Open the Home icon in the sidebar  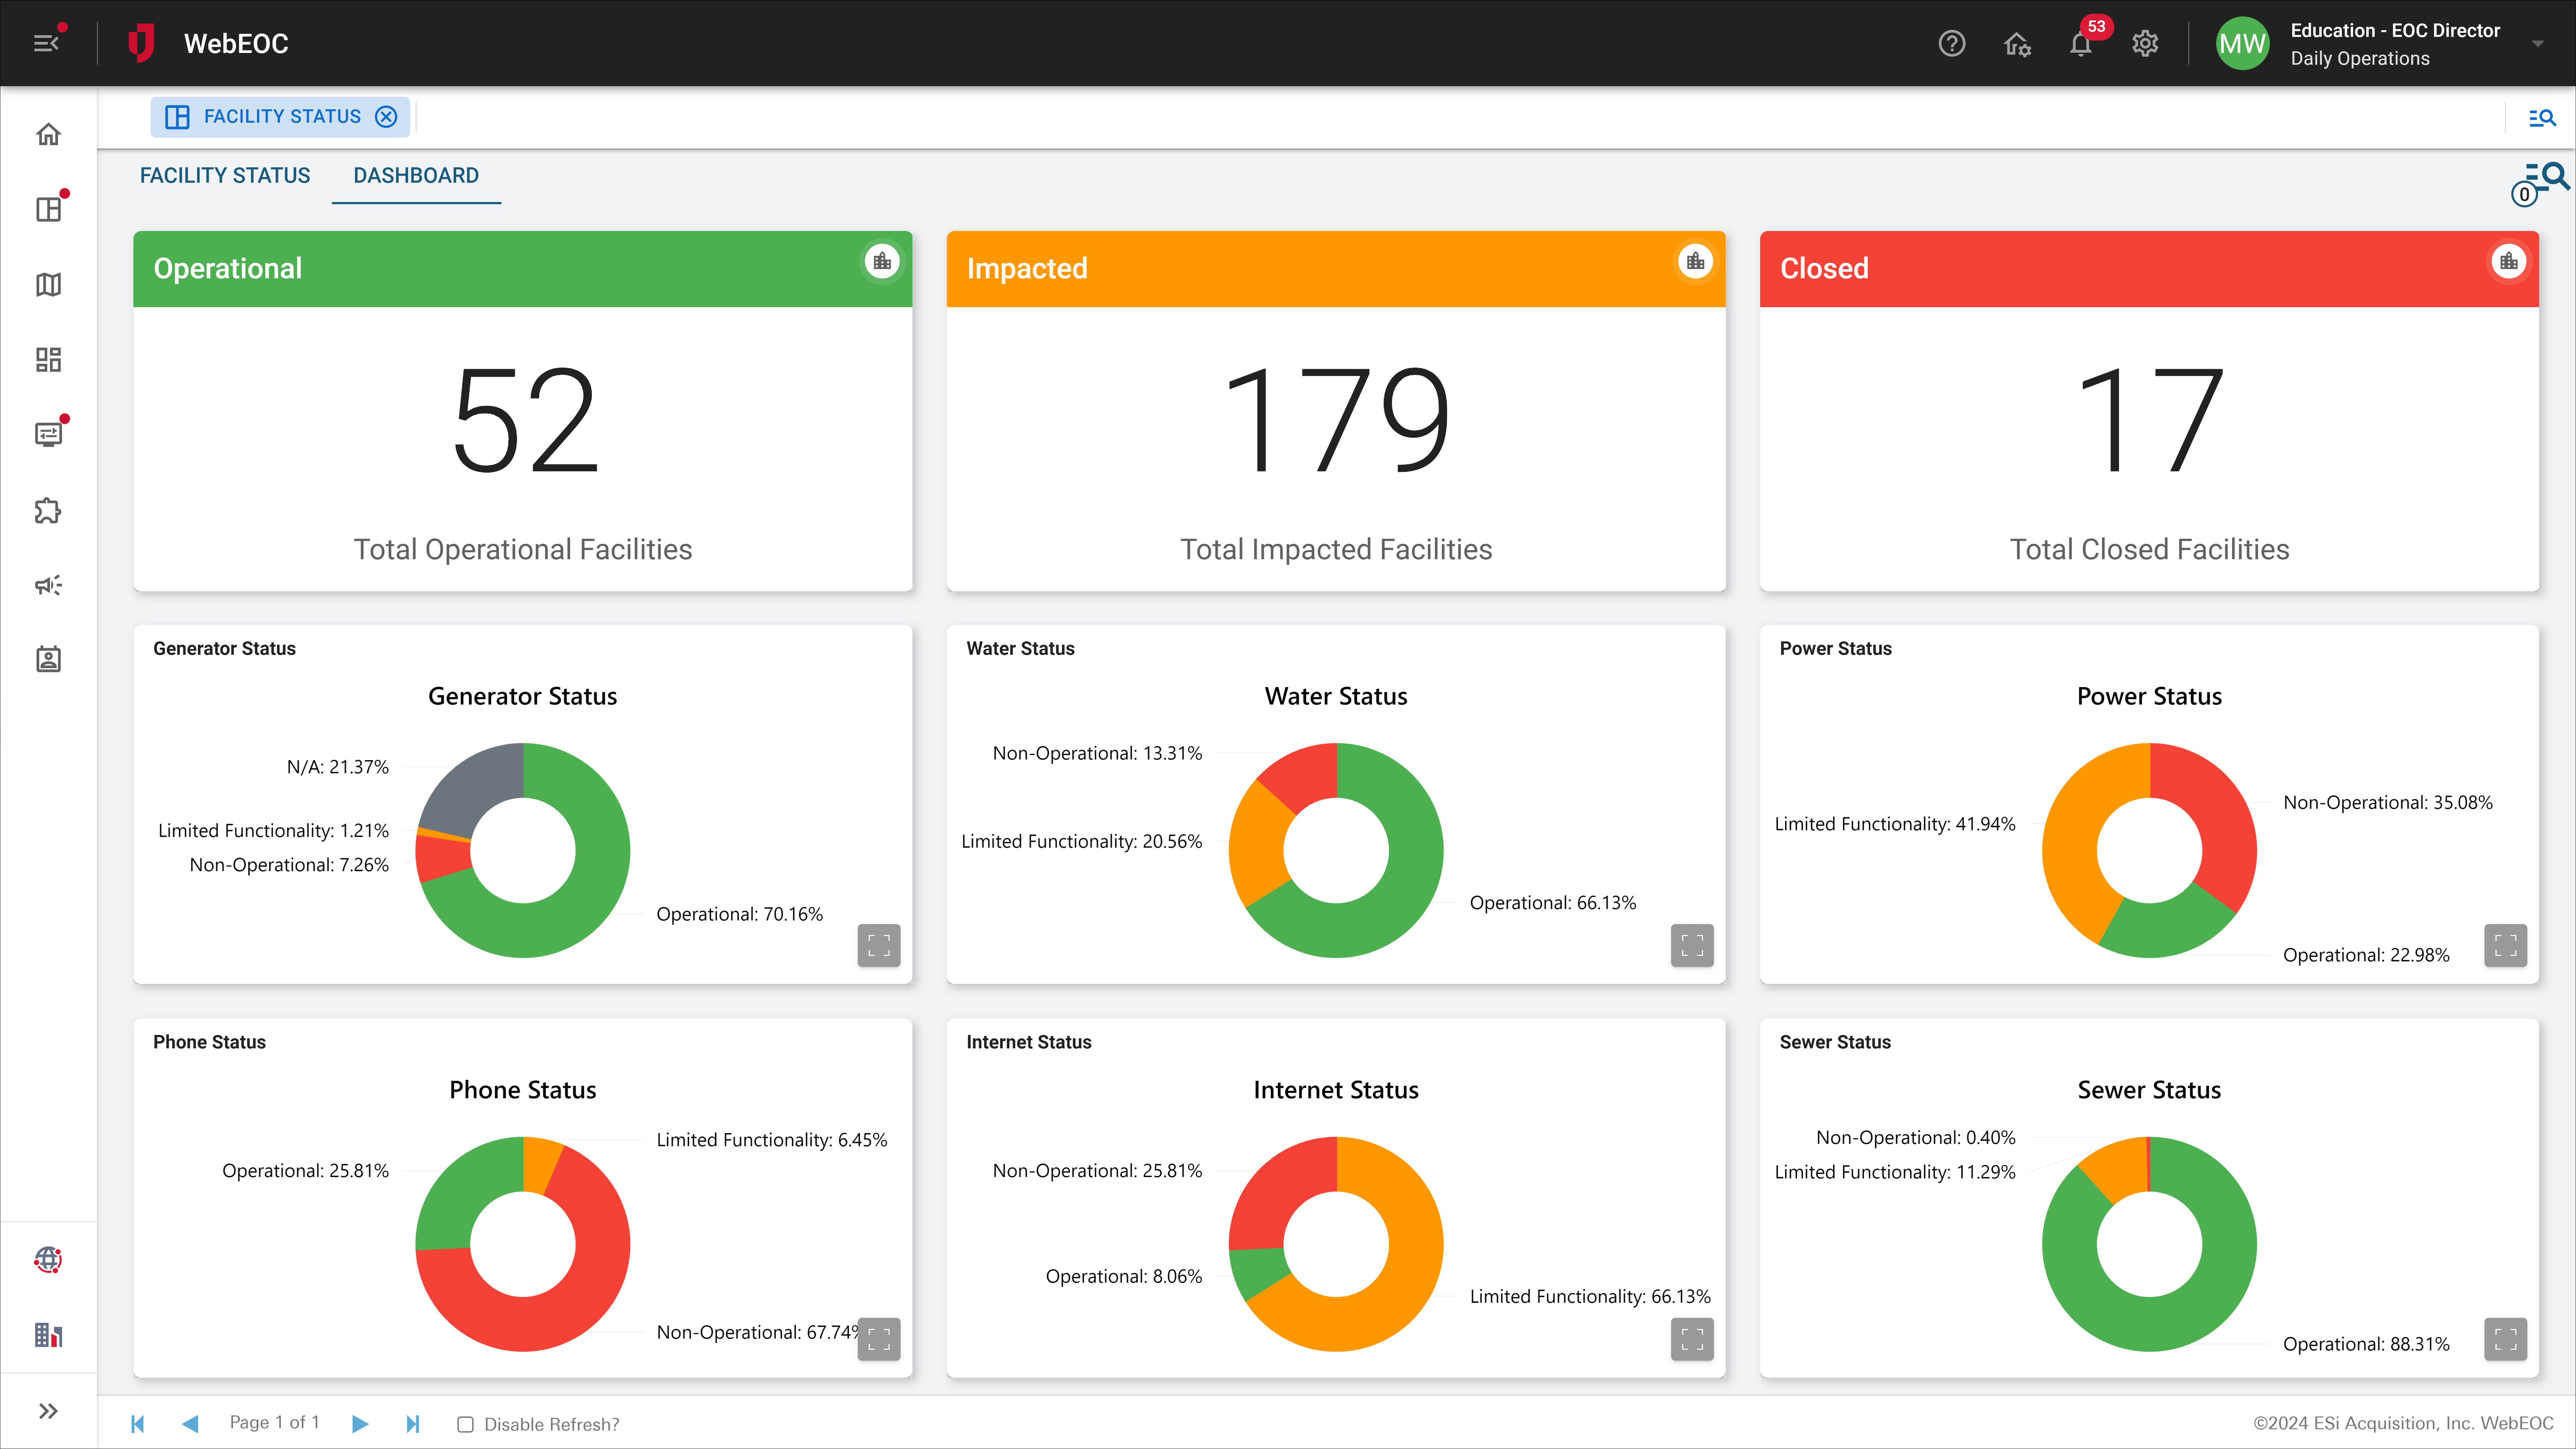tap(48, 135)
